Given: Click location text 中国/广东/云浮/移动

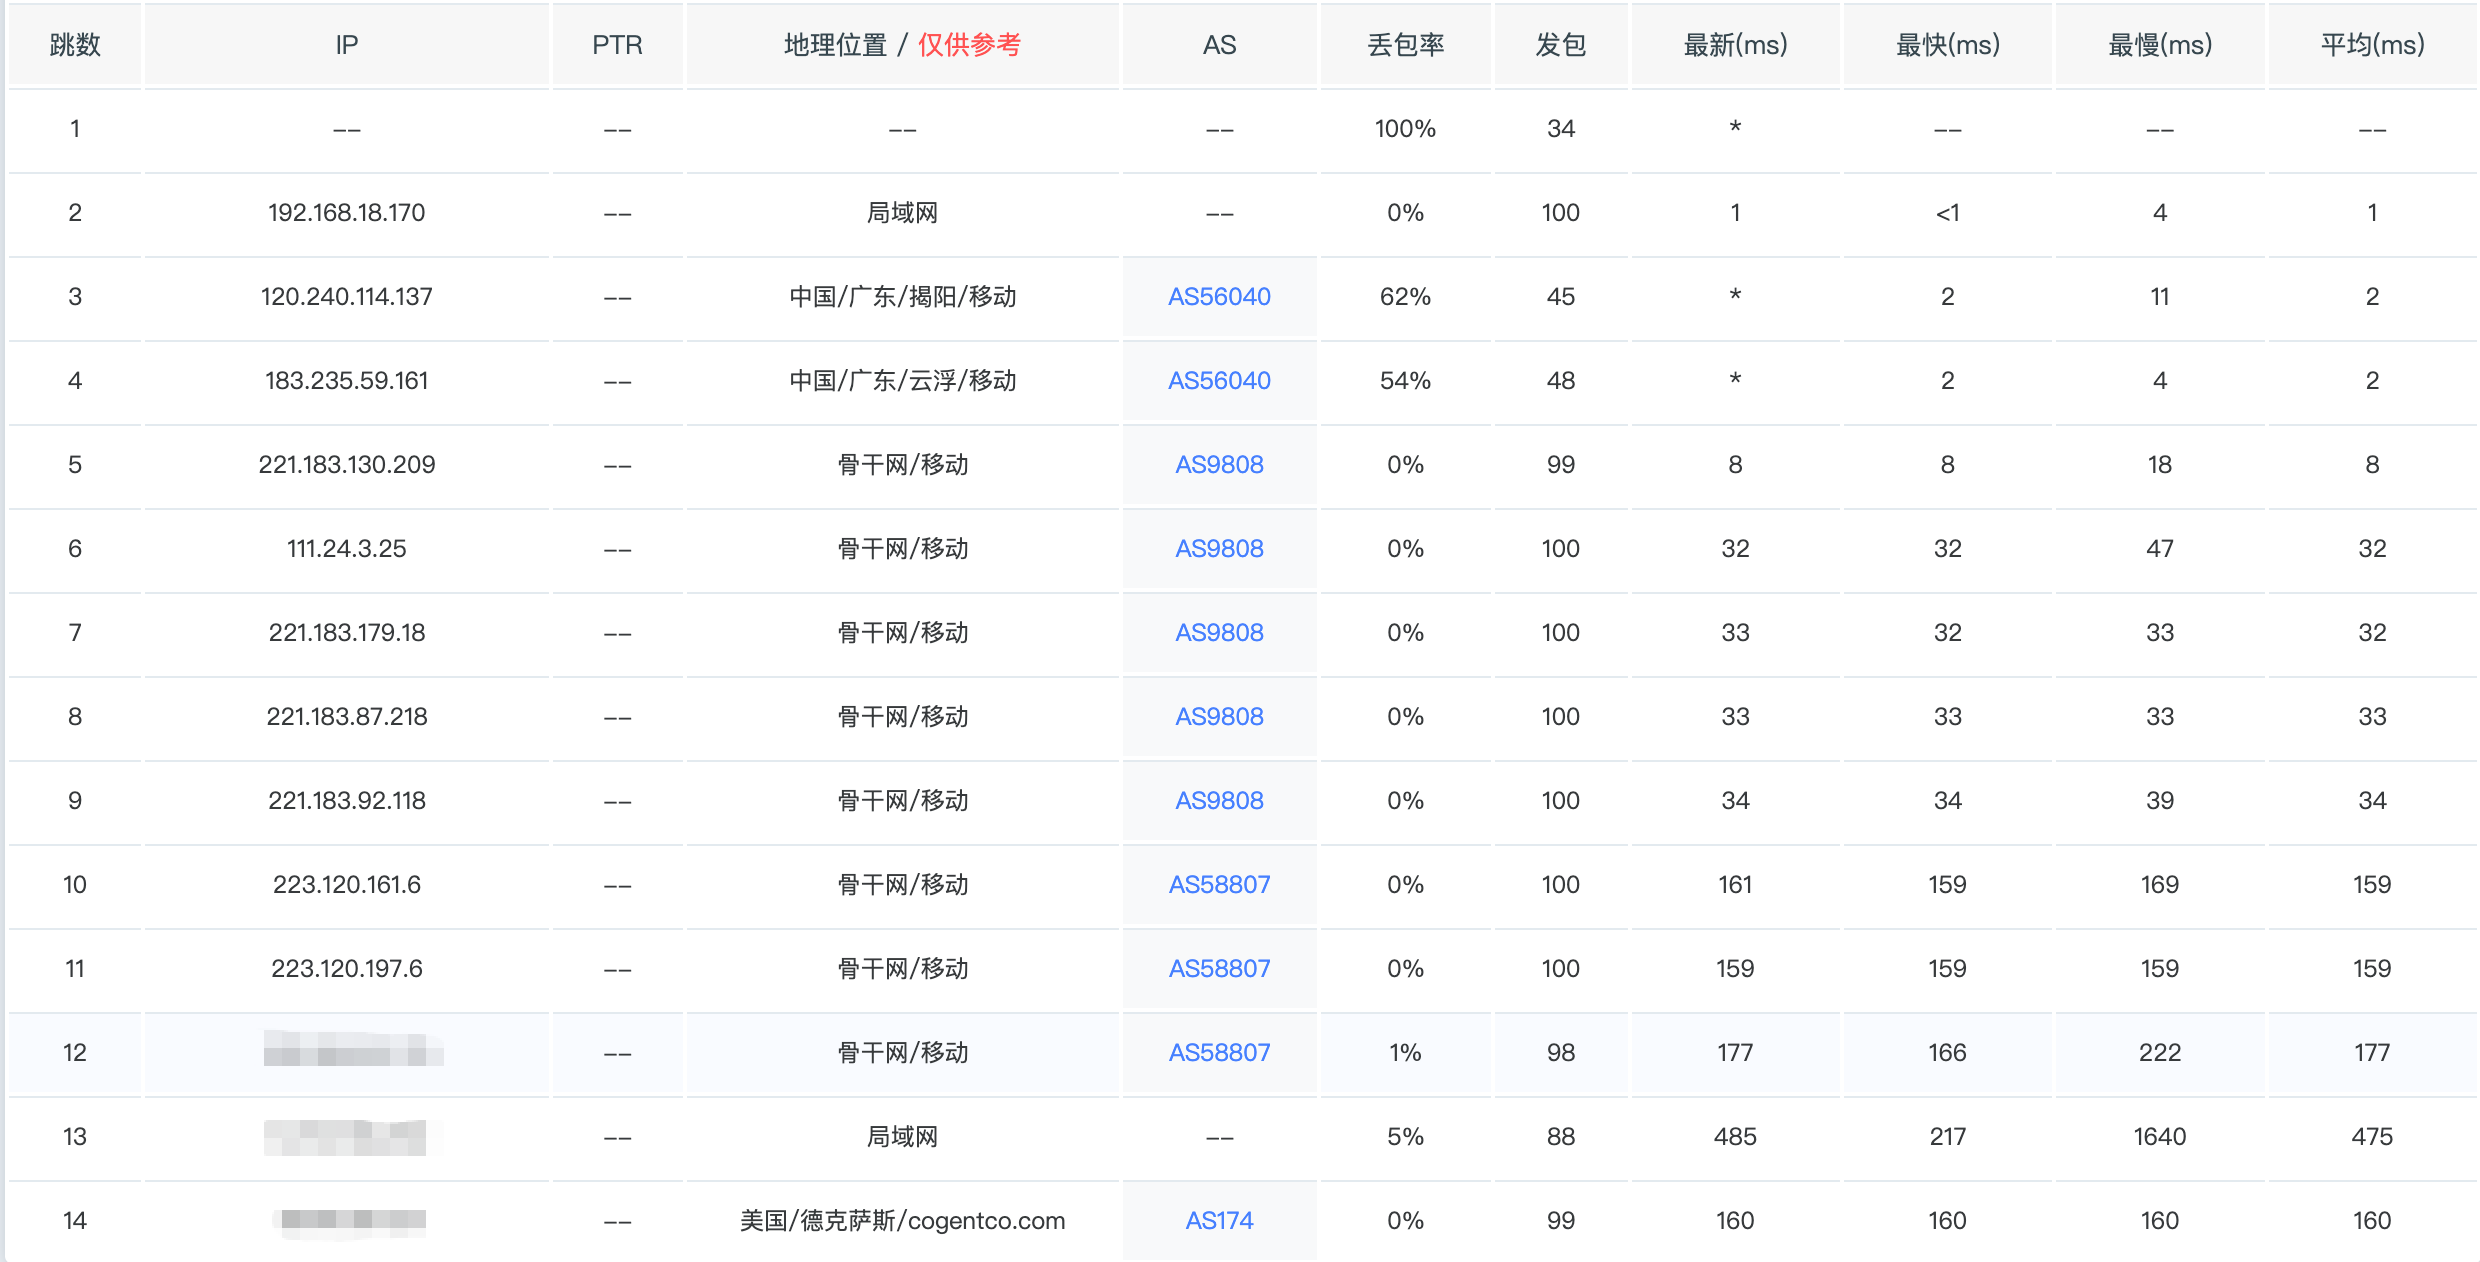Looking at the screenshot, I should 902,381.
